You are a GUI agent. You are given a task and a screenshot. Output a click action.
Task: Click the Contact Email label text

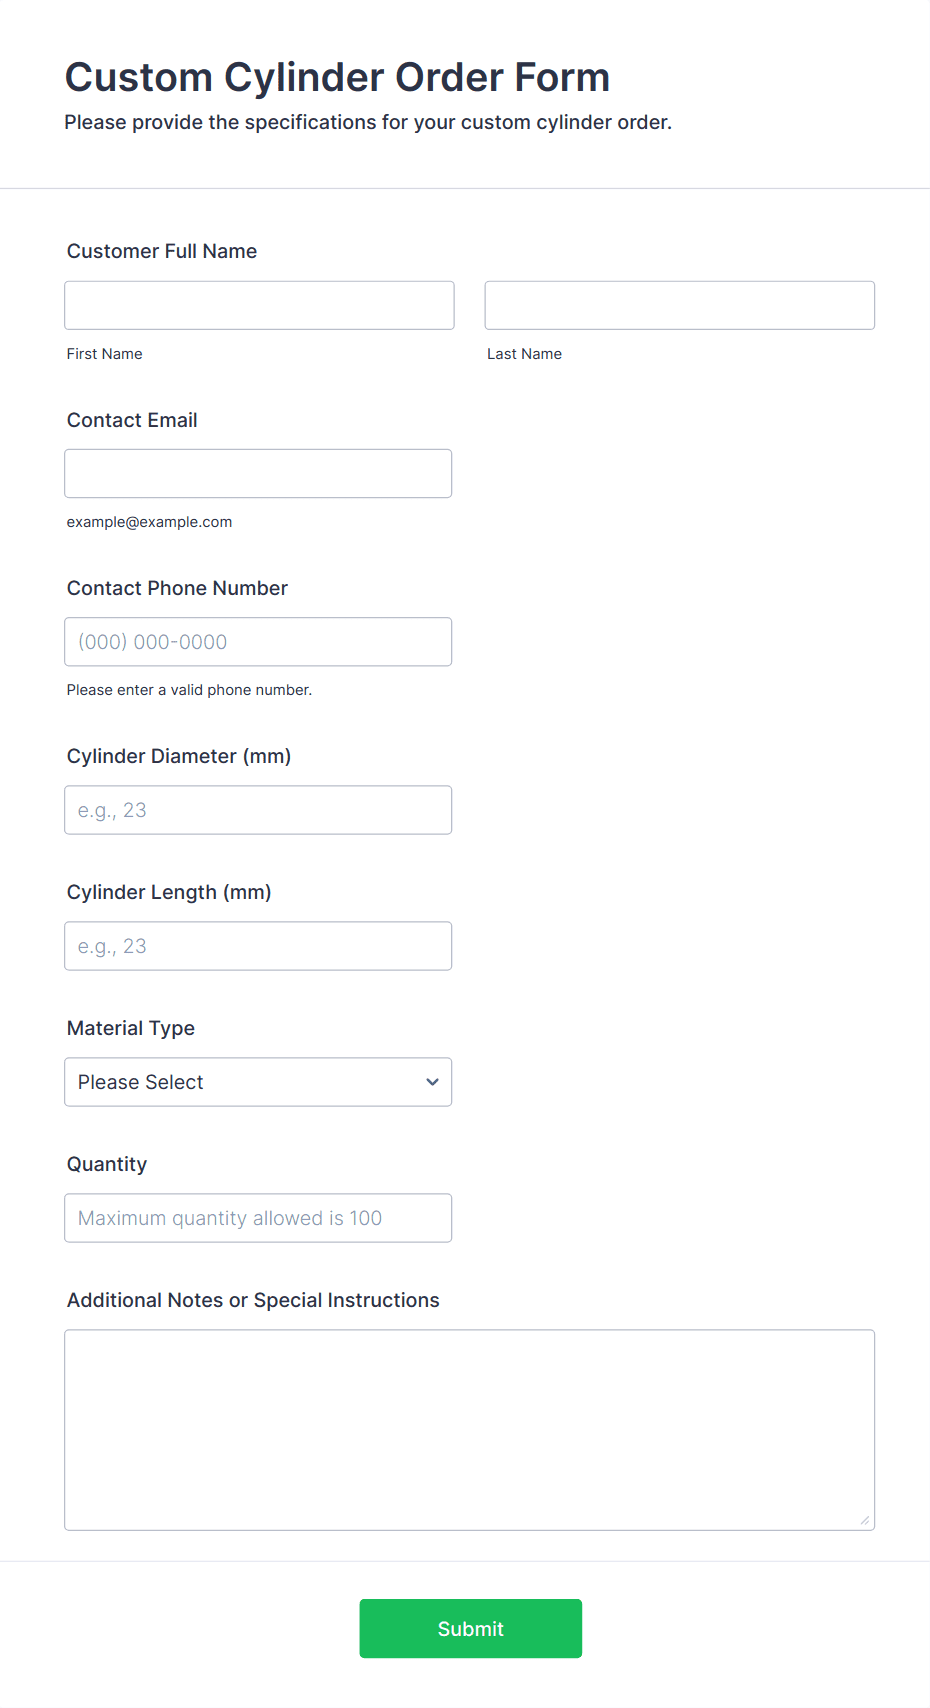tap(132, 420)
